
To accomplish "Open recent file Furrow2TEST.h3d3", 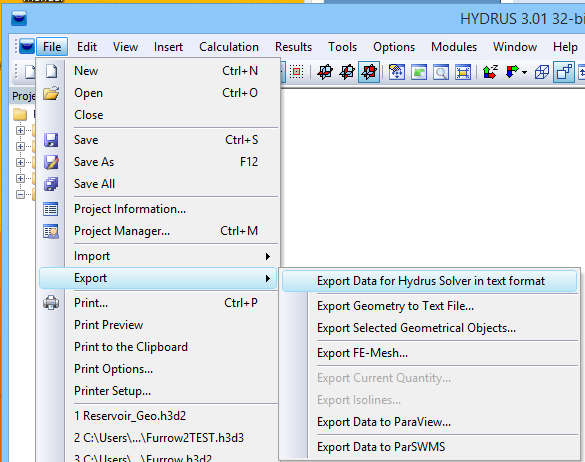I will (x=159, y=438).
